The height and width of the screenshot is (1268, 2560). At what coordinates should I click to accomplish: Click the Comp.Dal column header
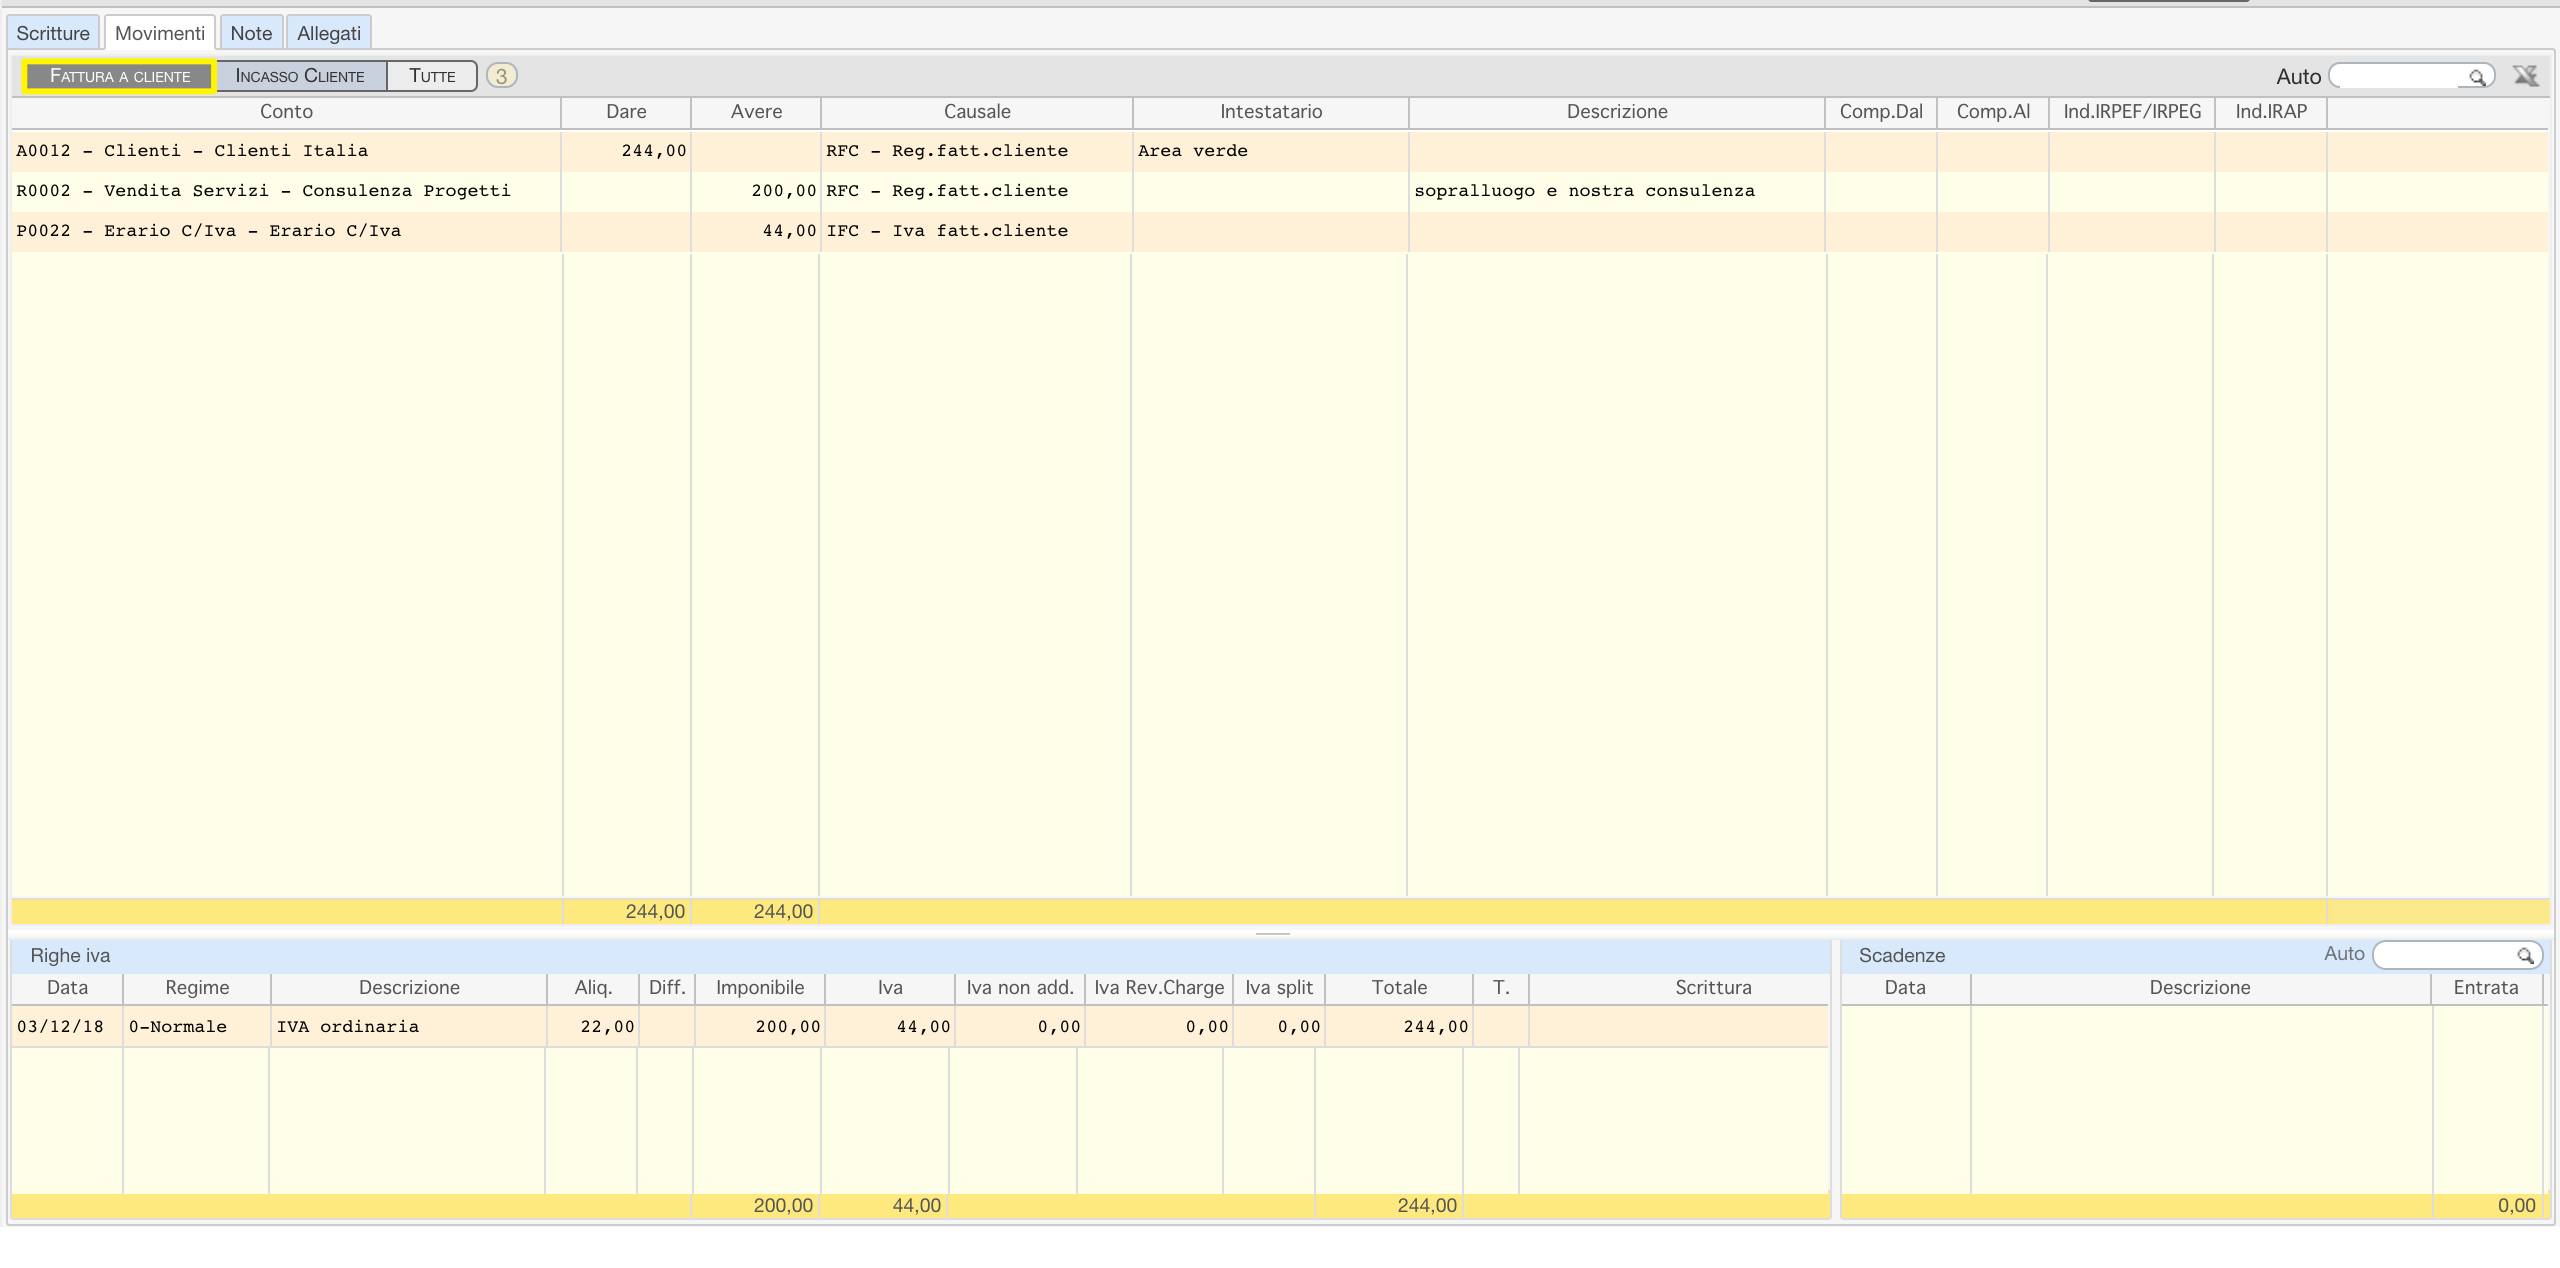[1881, 112]
